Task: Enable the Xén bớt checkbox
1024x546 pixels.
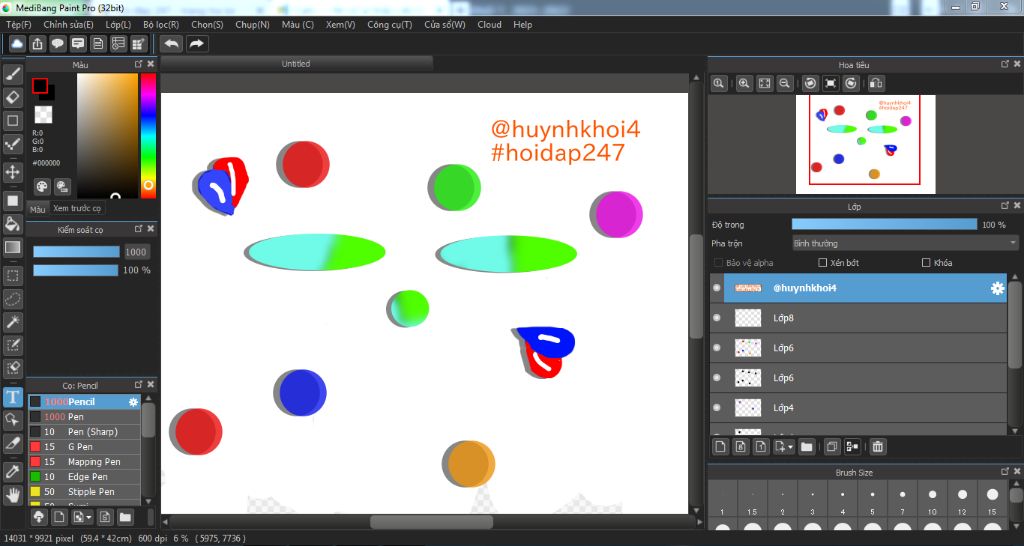Action: (823, 263)
